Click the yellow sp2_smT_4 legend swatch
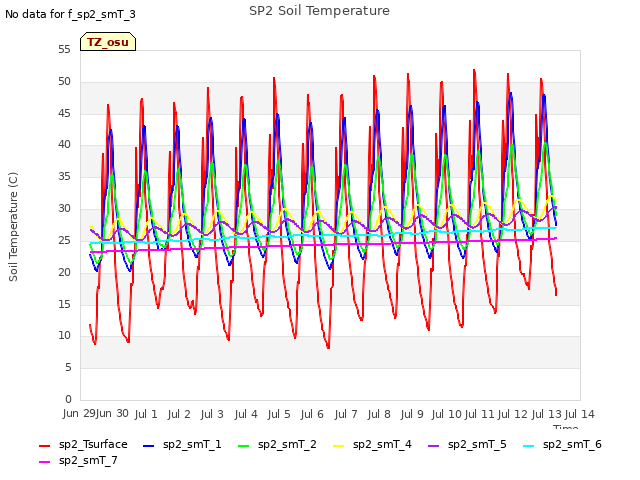 tap(338, 446)
